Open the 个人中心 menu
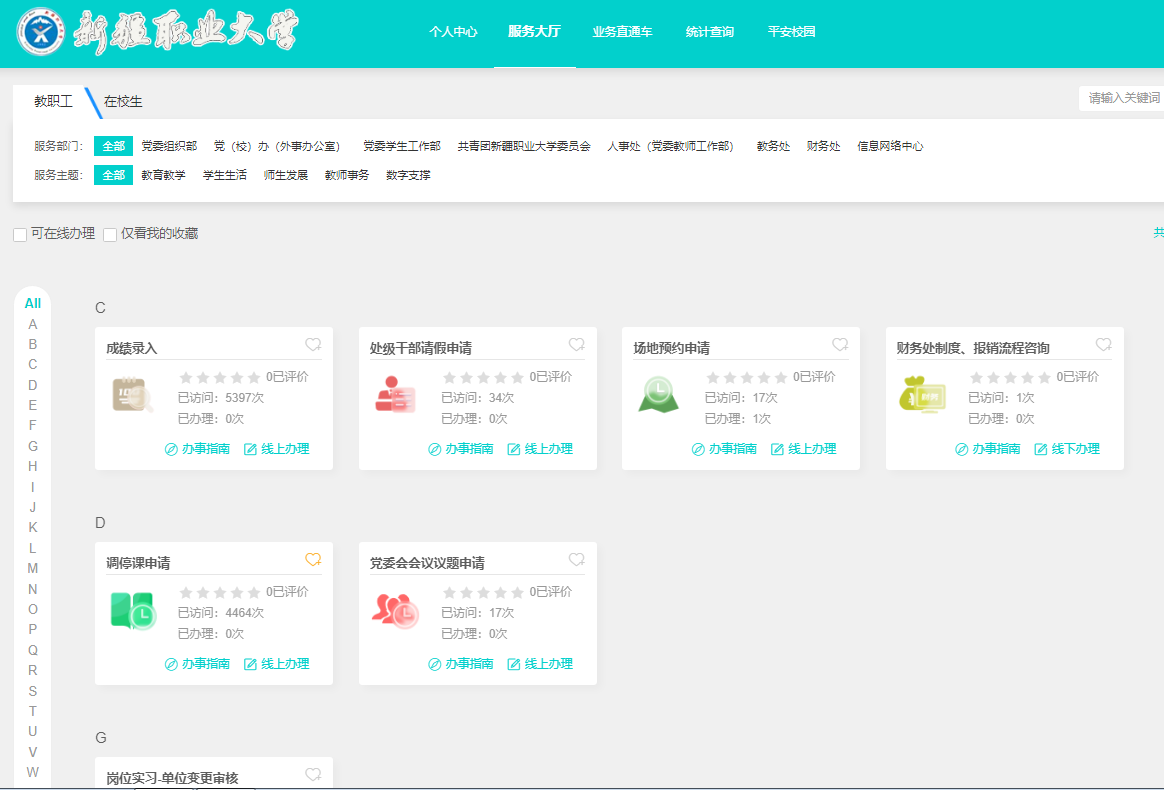 click(x=453, y=32)
